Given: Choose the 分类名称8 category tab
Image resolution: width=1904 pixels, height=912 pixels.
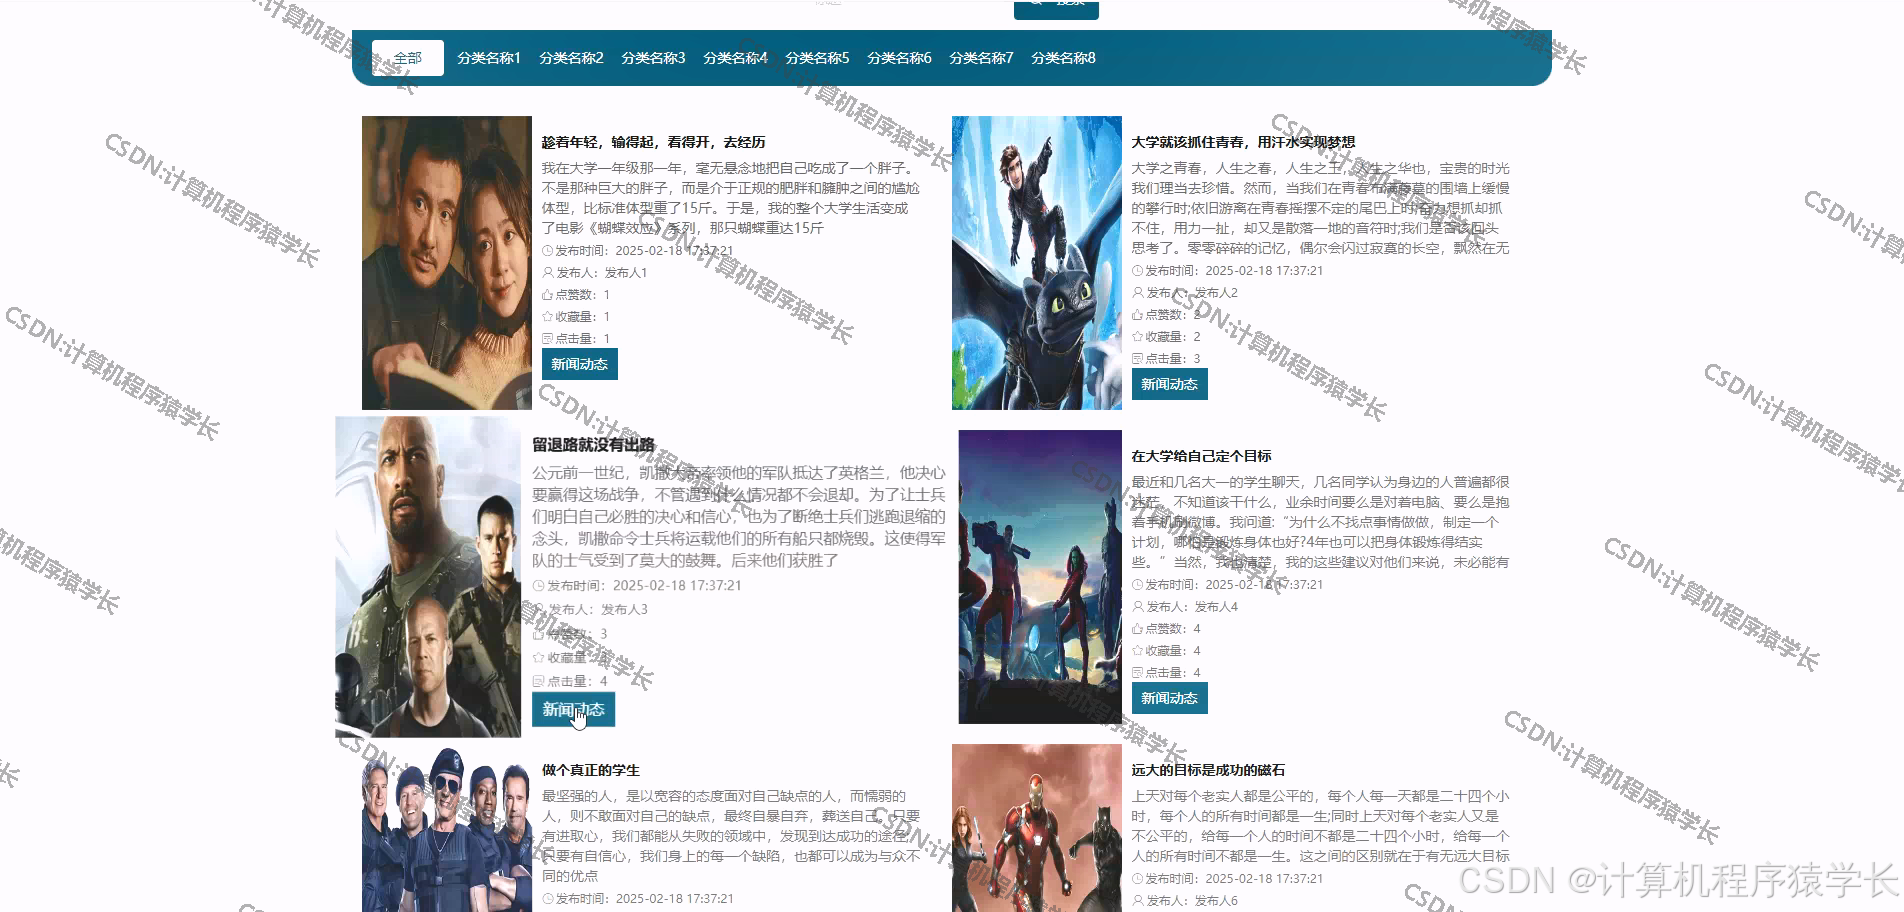Looking at the screenshot, I should point(1063,58).
